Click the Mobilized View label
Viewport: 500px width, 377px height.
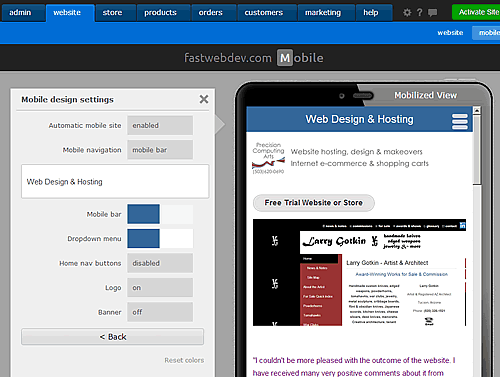pyautogui.click(x=425, y=95)
